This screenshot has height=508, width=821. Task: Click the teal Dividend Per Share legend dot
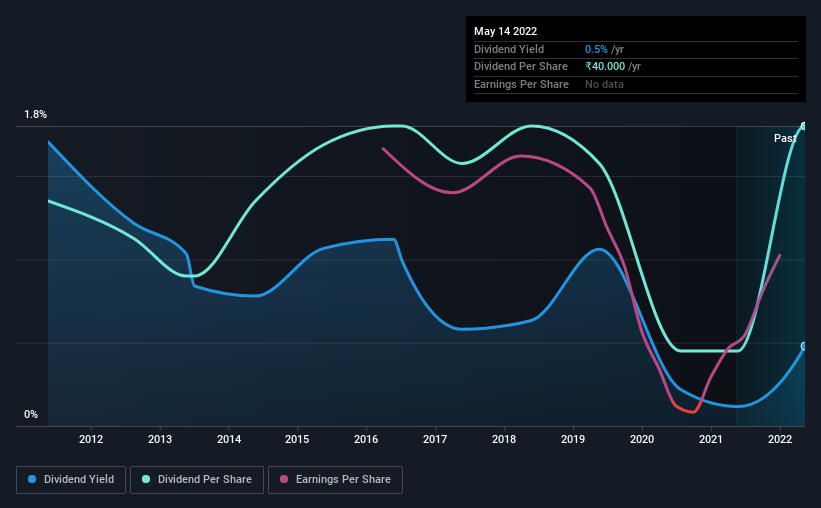click(x=146, y=479)
